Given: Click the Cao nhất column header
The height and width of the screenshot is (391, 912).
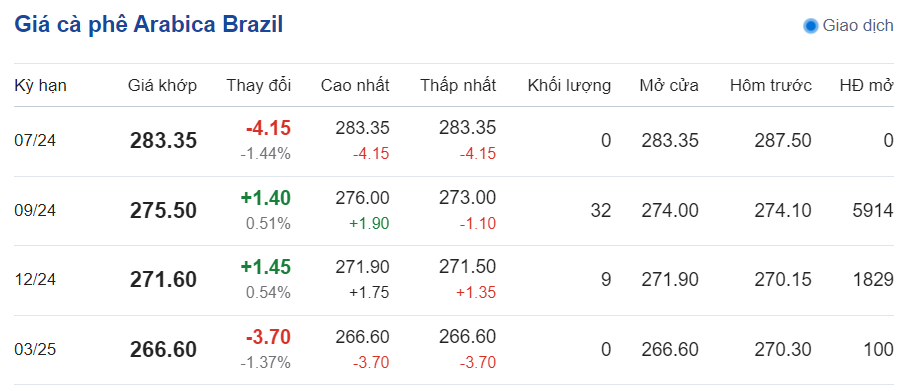Looking at the screenshot, I should tap(355, 86).
